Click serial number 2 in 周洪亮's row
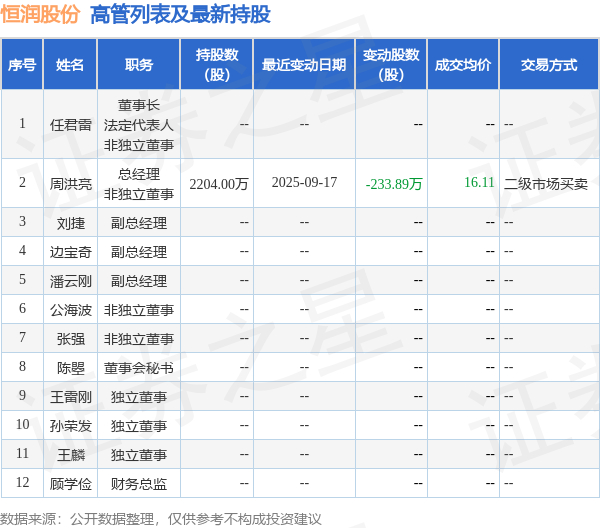This screenshot has height=528, width=600. (22, 183)
